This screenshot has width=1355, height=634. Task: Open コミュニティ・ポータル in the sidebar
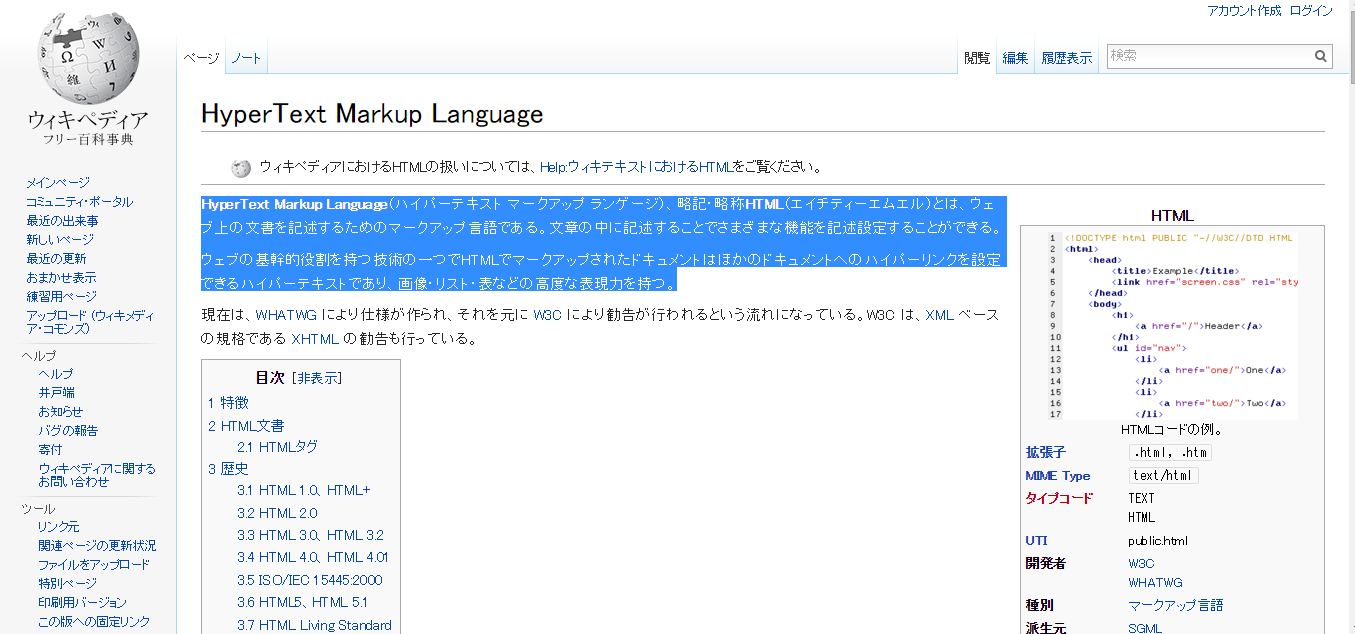tap(79, 201)
